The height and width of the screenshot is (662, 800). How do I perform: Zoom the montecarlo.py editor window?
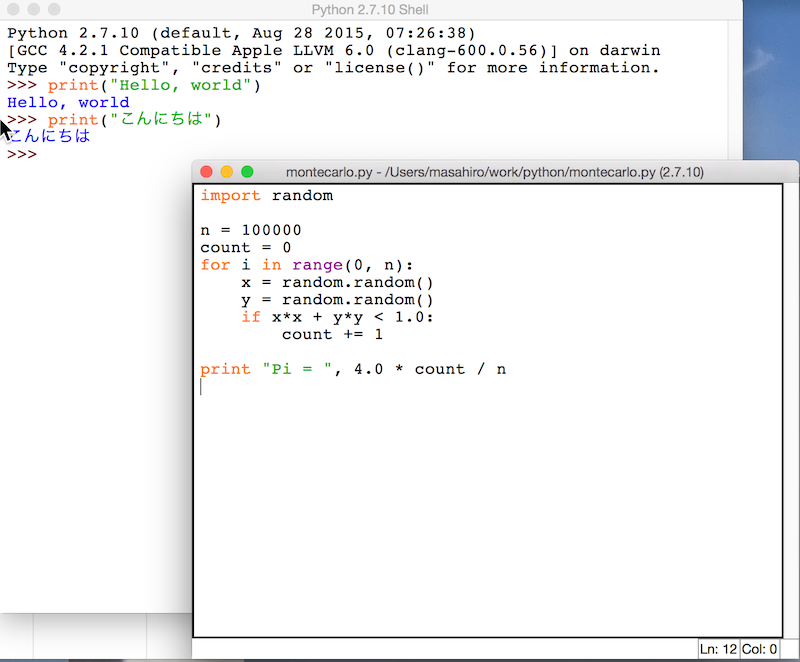(247, 172)
